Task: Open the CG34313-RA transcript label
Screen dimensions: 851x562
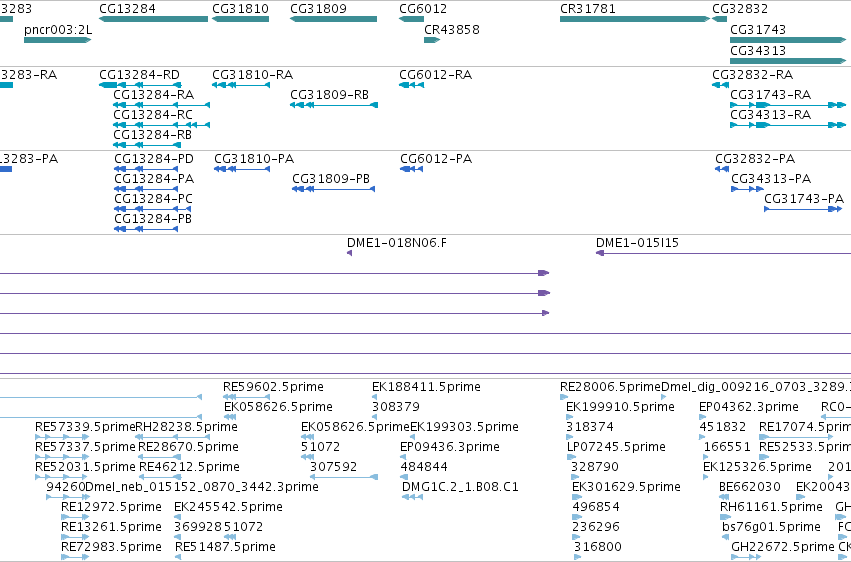Action: point(771,114)
